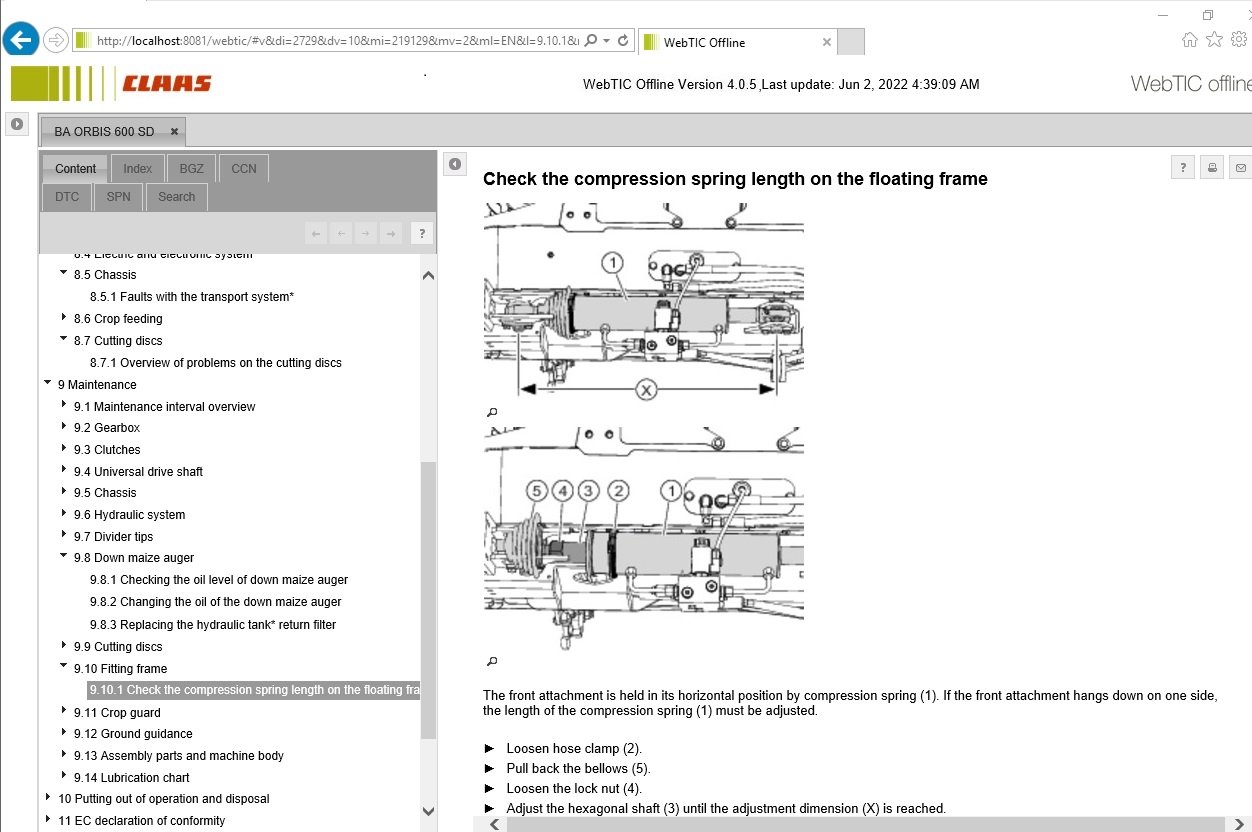Click navigation panel help question mark

422,233
